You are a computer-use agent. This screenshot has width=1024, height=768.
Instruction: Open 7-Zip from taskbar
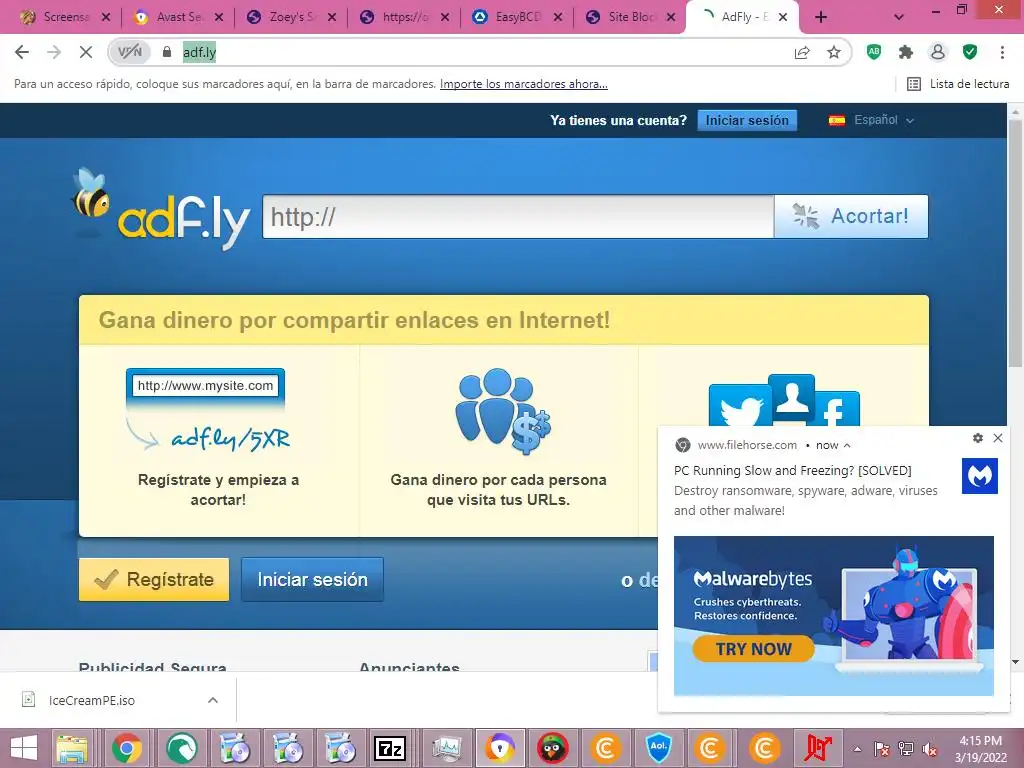point(390,748)
